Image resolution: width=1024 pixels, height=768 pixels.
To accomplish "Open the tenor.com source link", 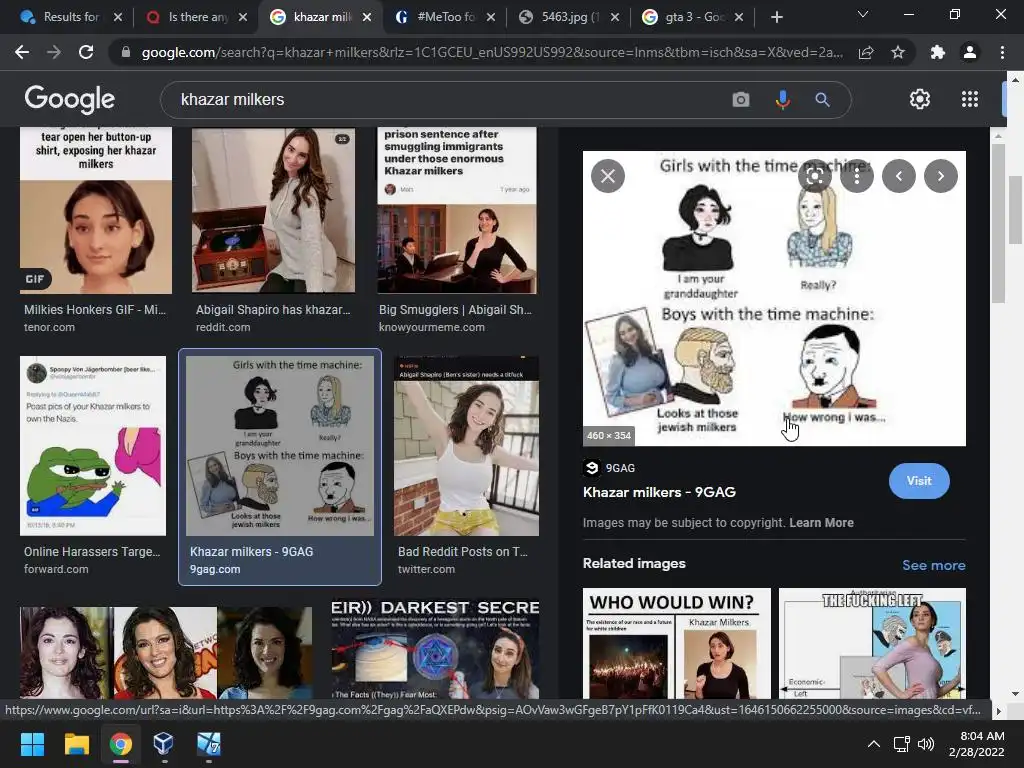I will pyautogui.click(x=50, y=327).
